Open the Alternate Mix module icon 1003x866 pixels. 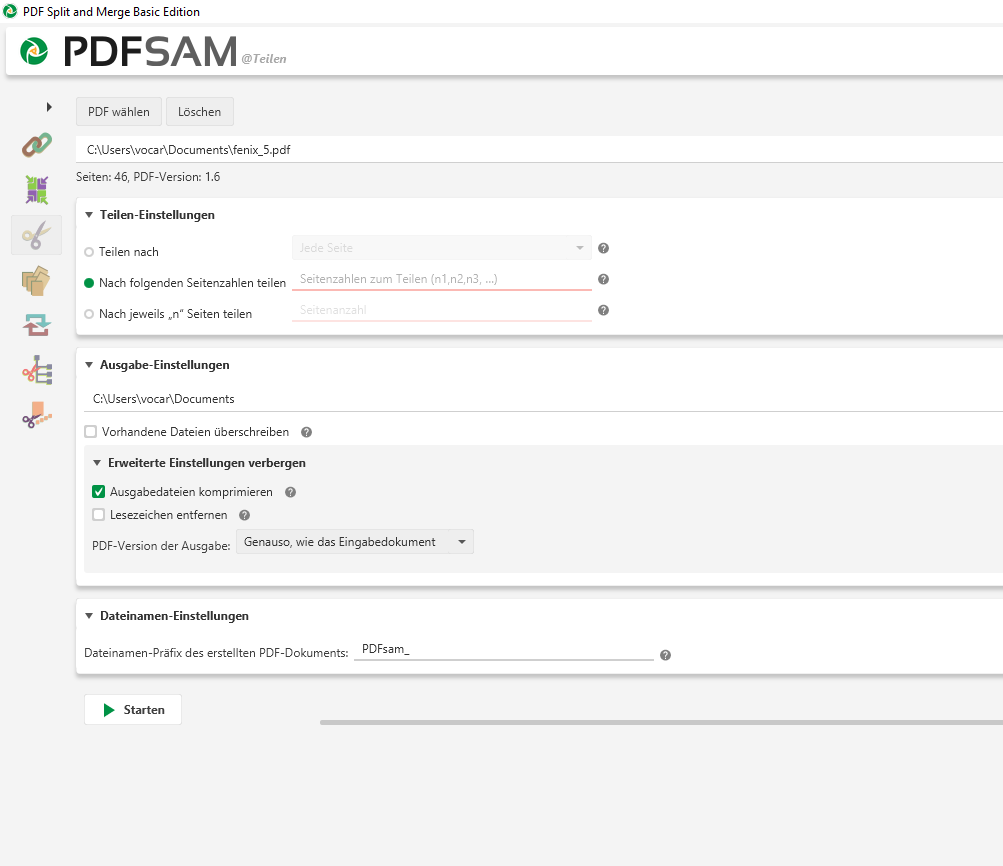click(x=36, y=190)
